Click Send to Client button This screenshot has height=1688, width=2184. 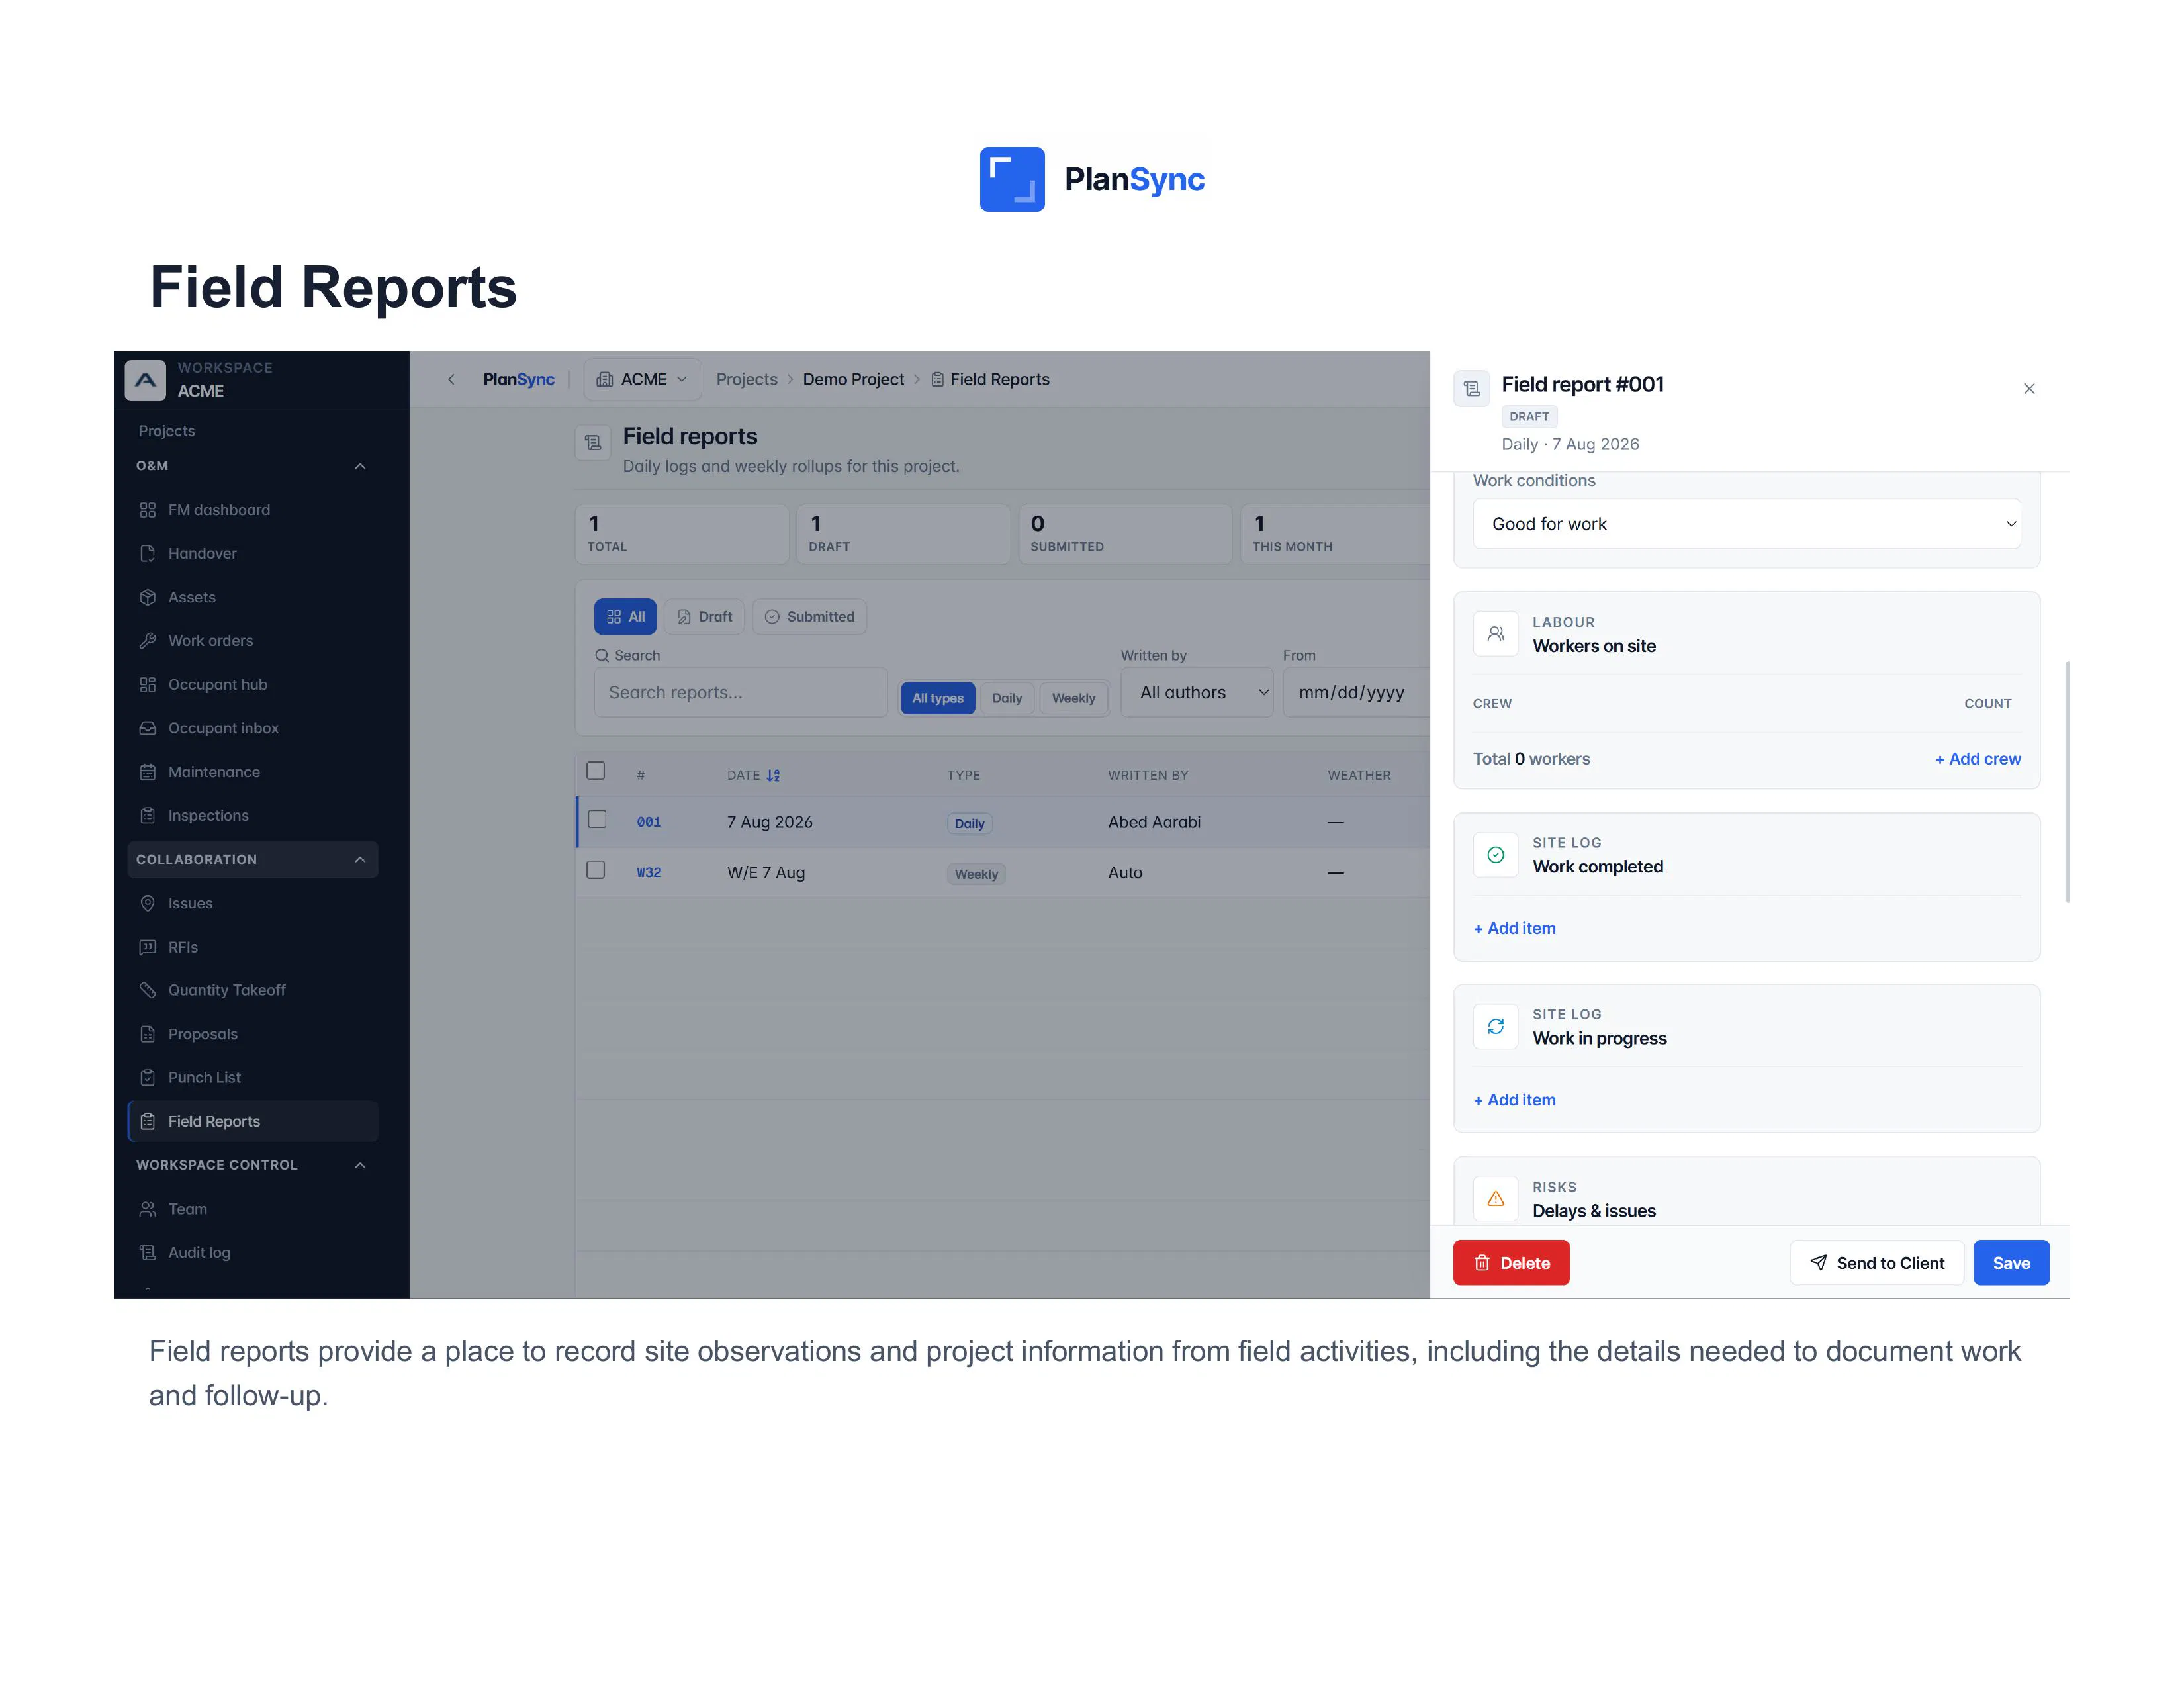pos(1877,1263)
